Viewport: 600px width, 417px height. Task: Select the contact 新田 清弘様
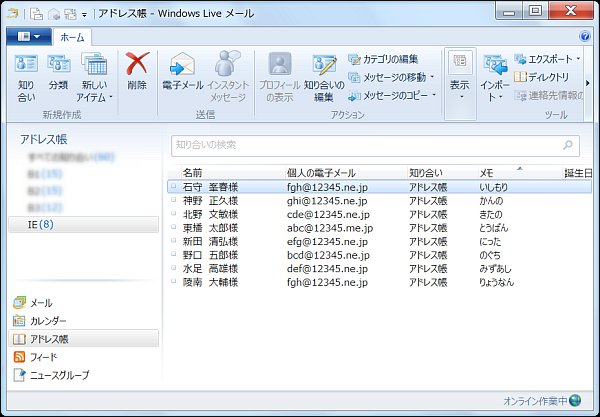coord(210,241)
